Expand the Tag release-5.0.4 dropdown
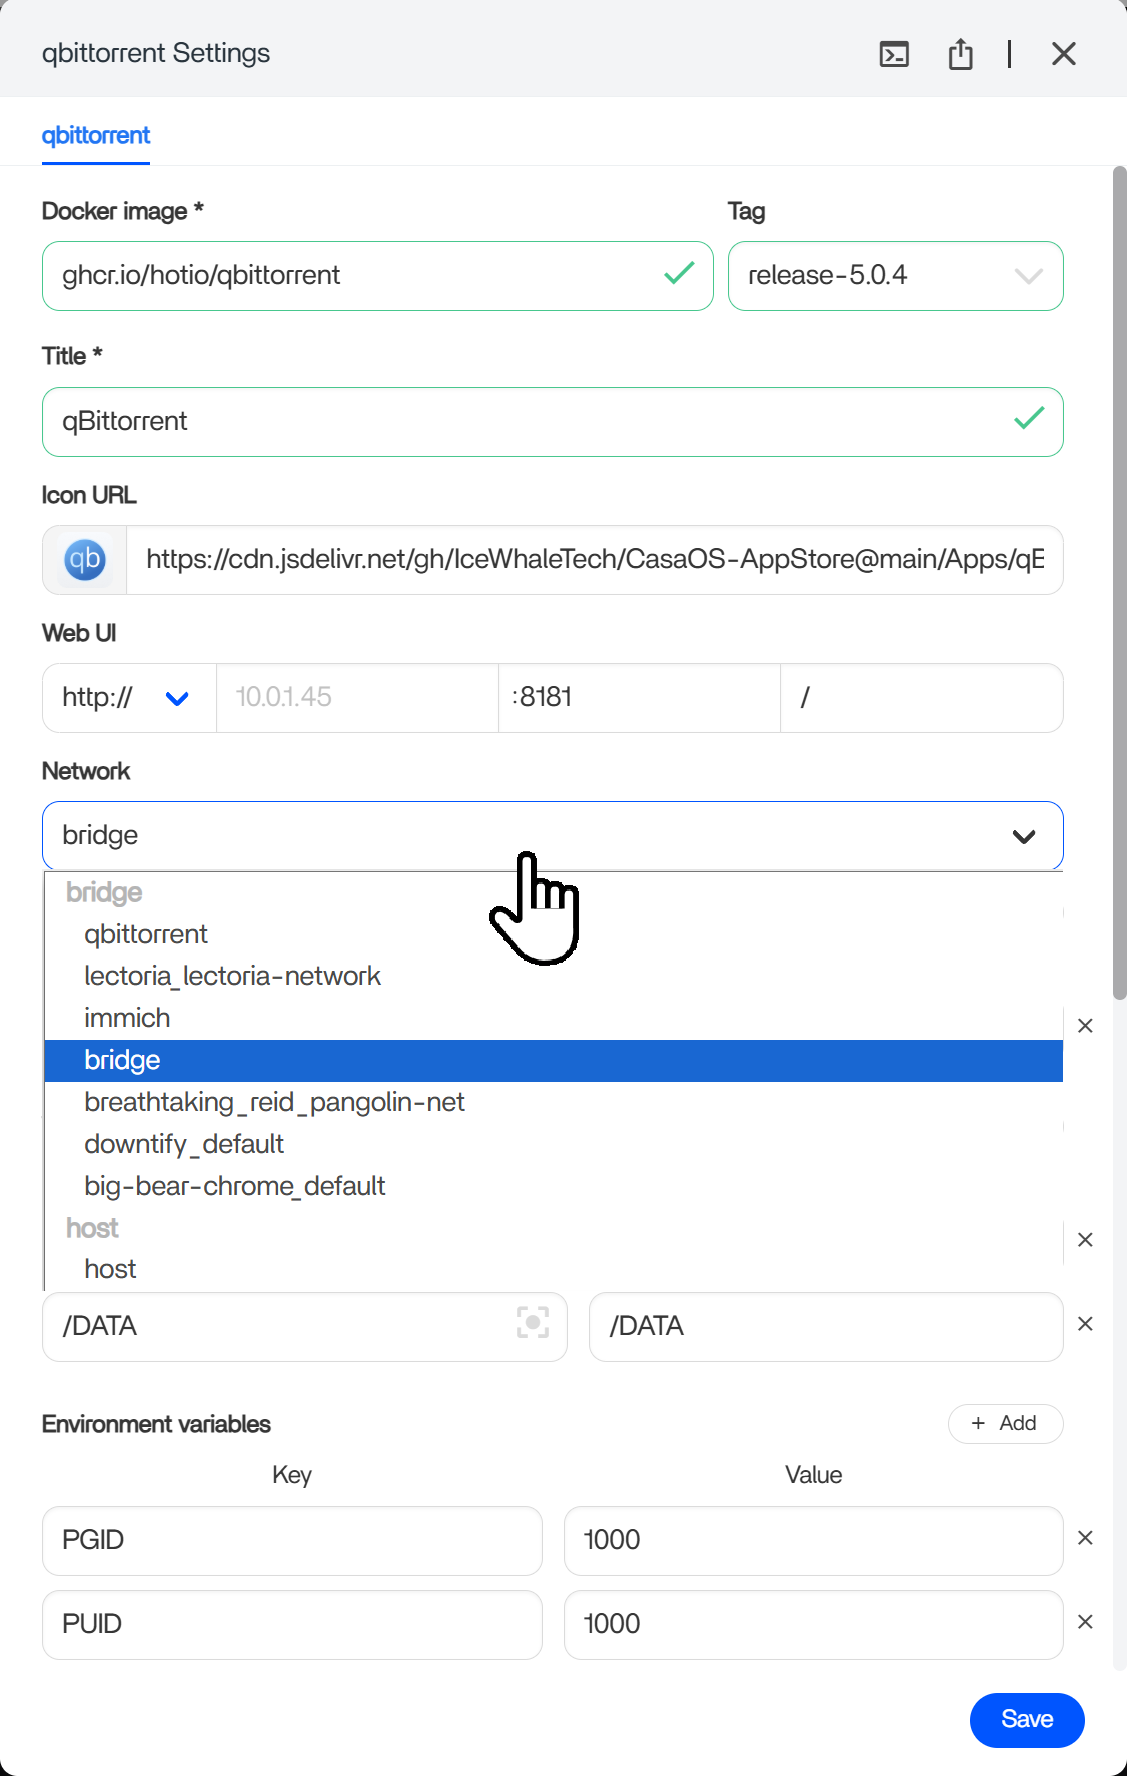Viewport: 1127px width, 1776px height. coord(1028,276)
